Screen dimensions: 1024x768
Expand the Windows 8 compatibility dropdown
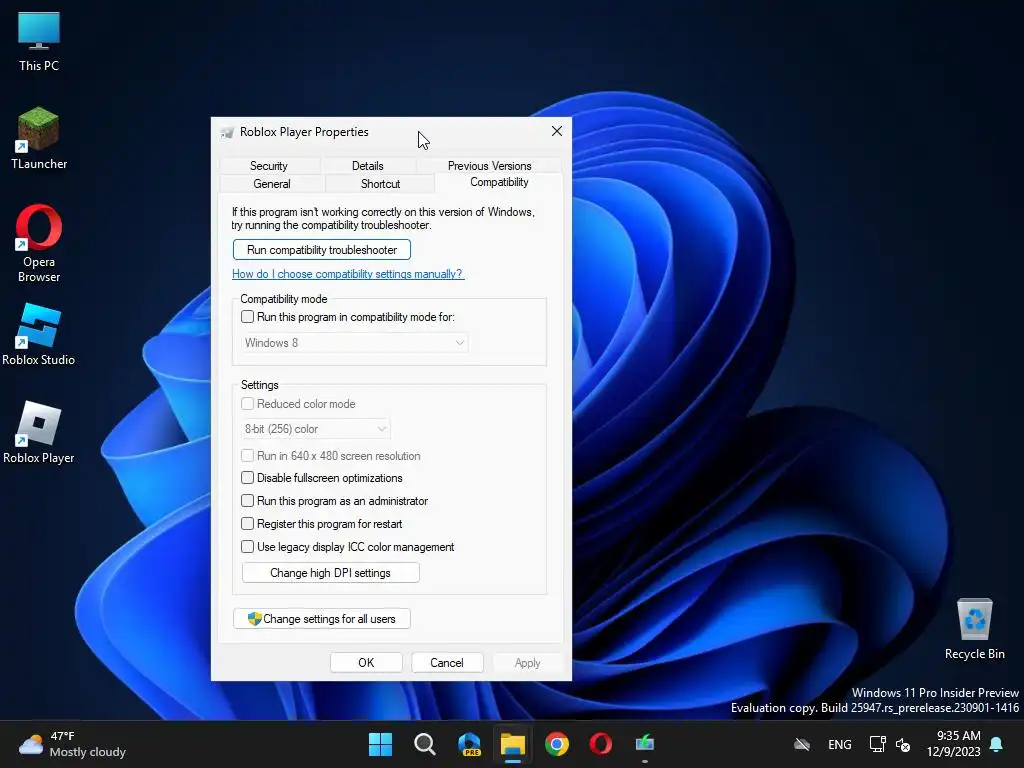coord(354,343)
